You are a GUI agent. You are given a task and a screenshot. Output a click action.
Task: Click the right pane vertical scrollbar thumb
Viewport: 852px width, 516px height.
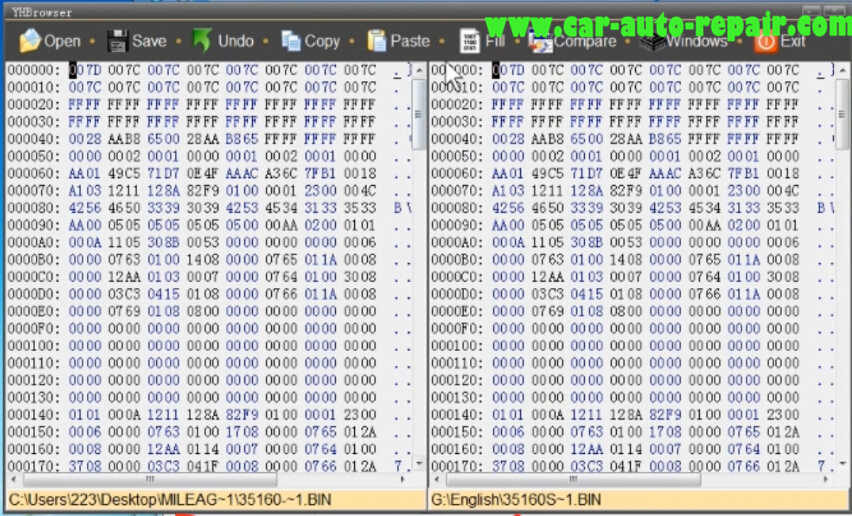(x=842, y=114)
